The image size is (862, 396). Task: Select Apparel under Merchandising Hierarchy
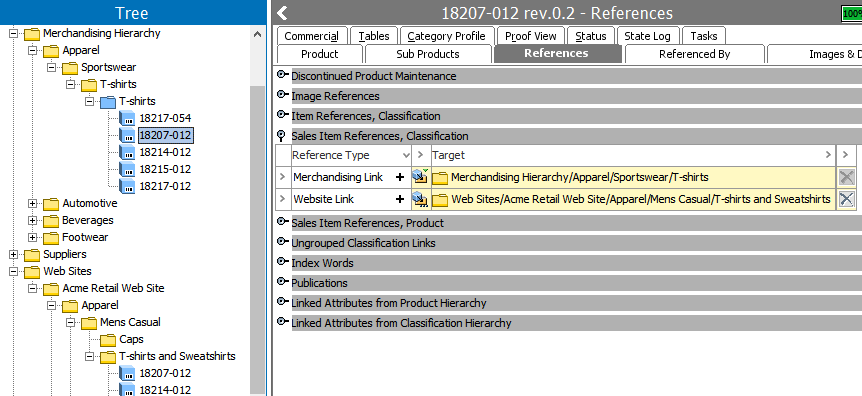(81, 51)
